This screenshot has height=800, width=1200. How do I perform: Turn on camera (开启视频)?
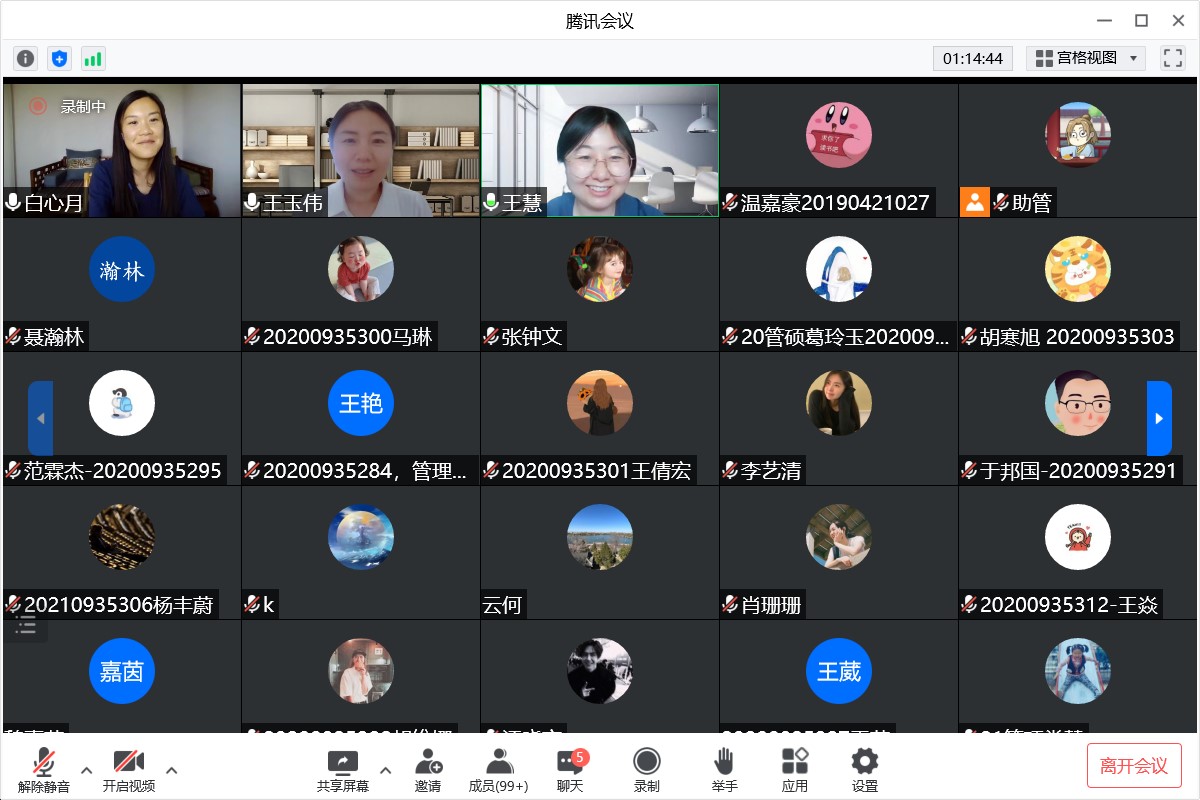tap(129, 769)
